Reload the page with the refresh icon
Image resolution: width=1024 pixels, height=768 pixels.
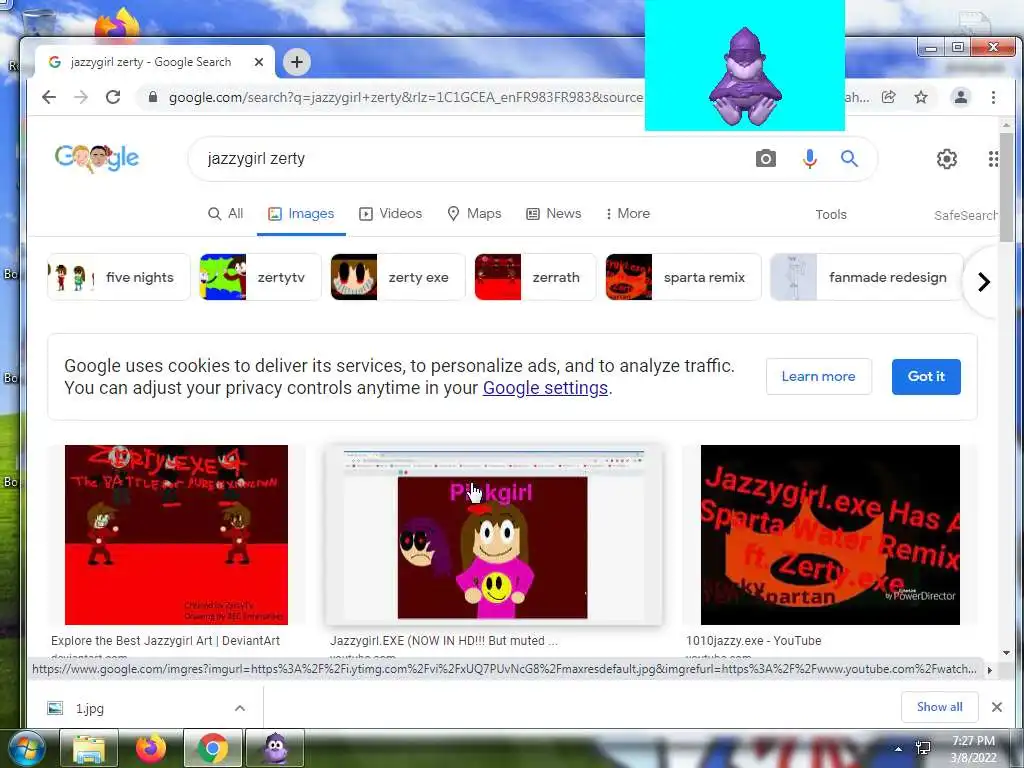pos(113,97)
